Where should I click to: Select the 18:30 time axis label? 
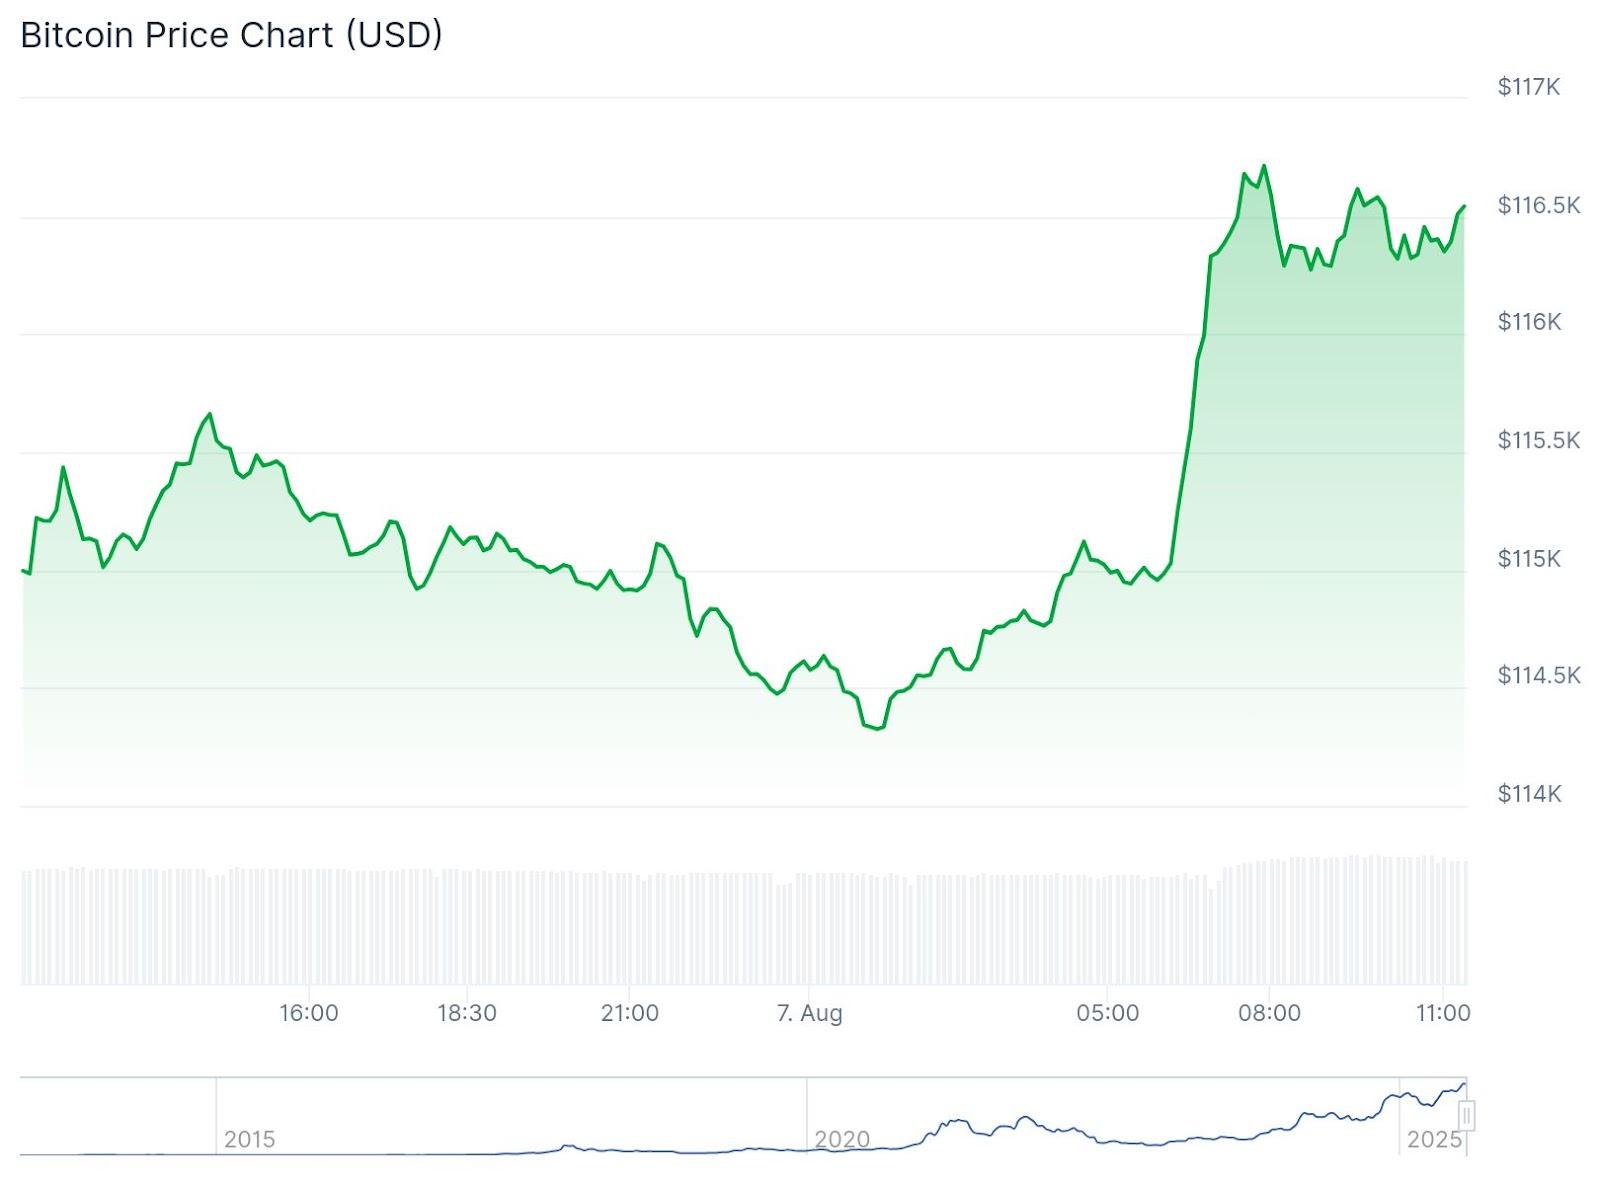click(x=466, y=1013)
